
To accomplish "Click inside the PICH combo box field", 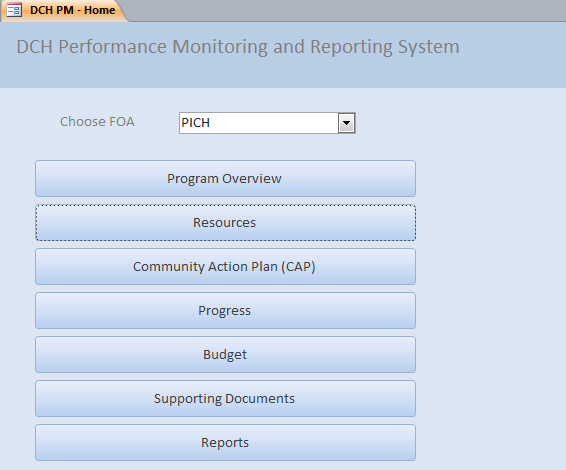I will pyautogui.click(x=259, y=123).
